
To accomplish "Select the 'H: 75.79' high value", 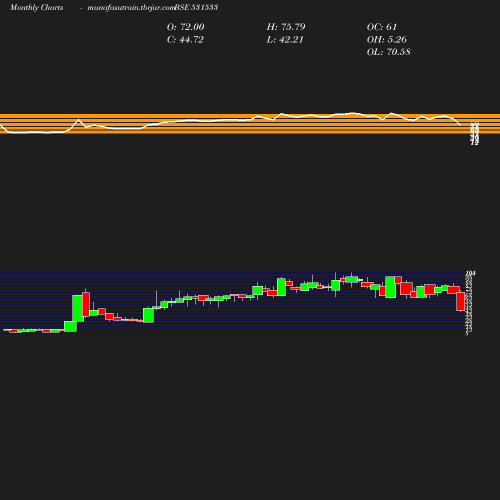I will click(x=286, y=27).
